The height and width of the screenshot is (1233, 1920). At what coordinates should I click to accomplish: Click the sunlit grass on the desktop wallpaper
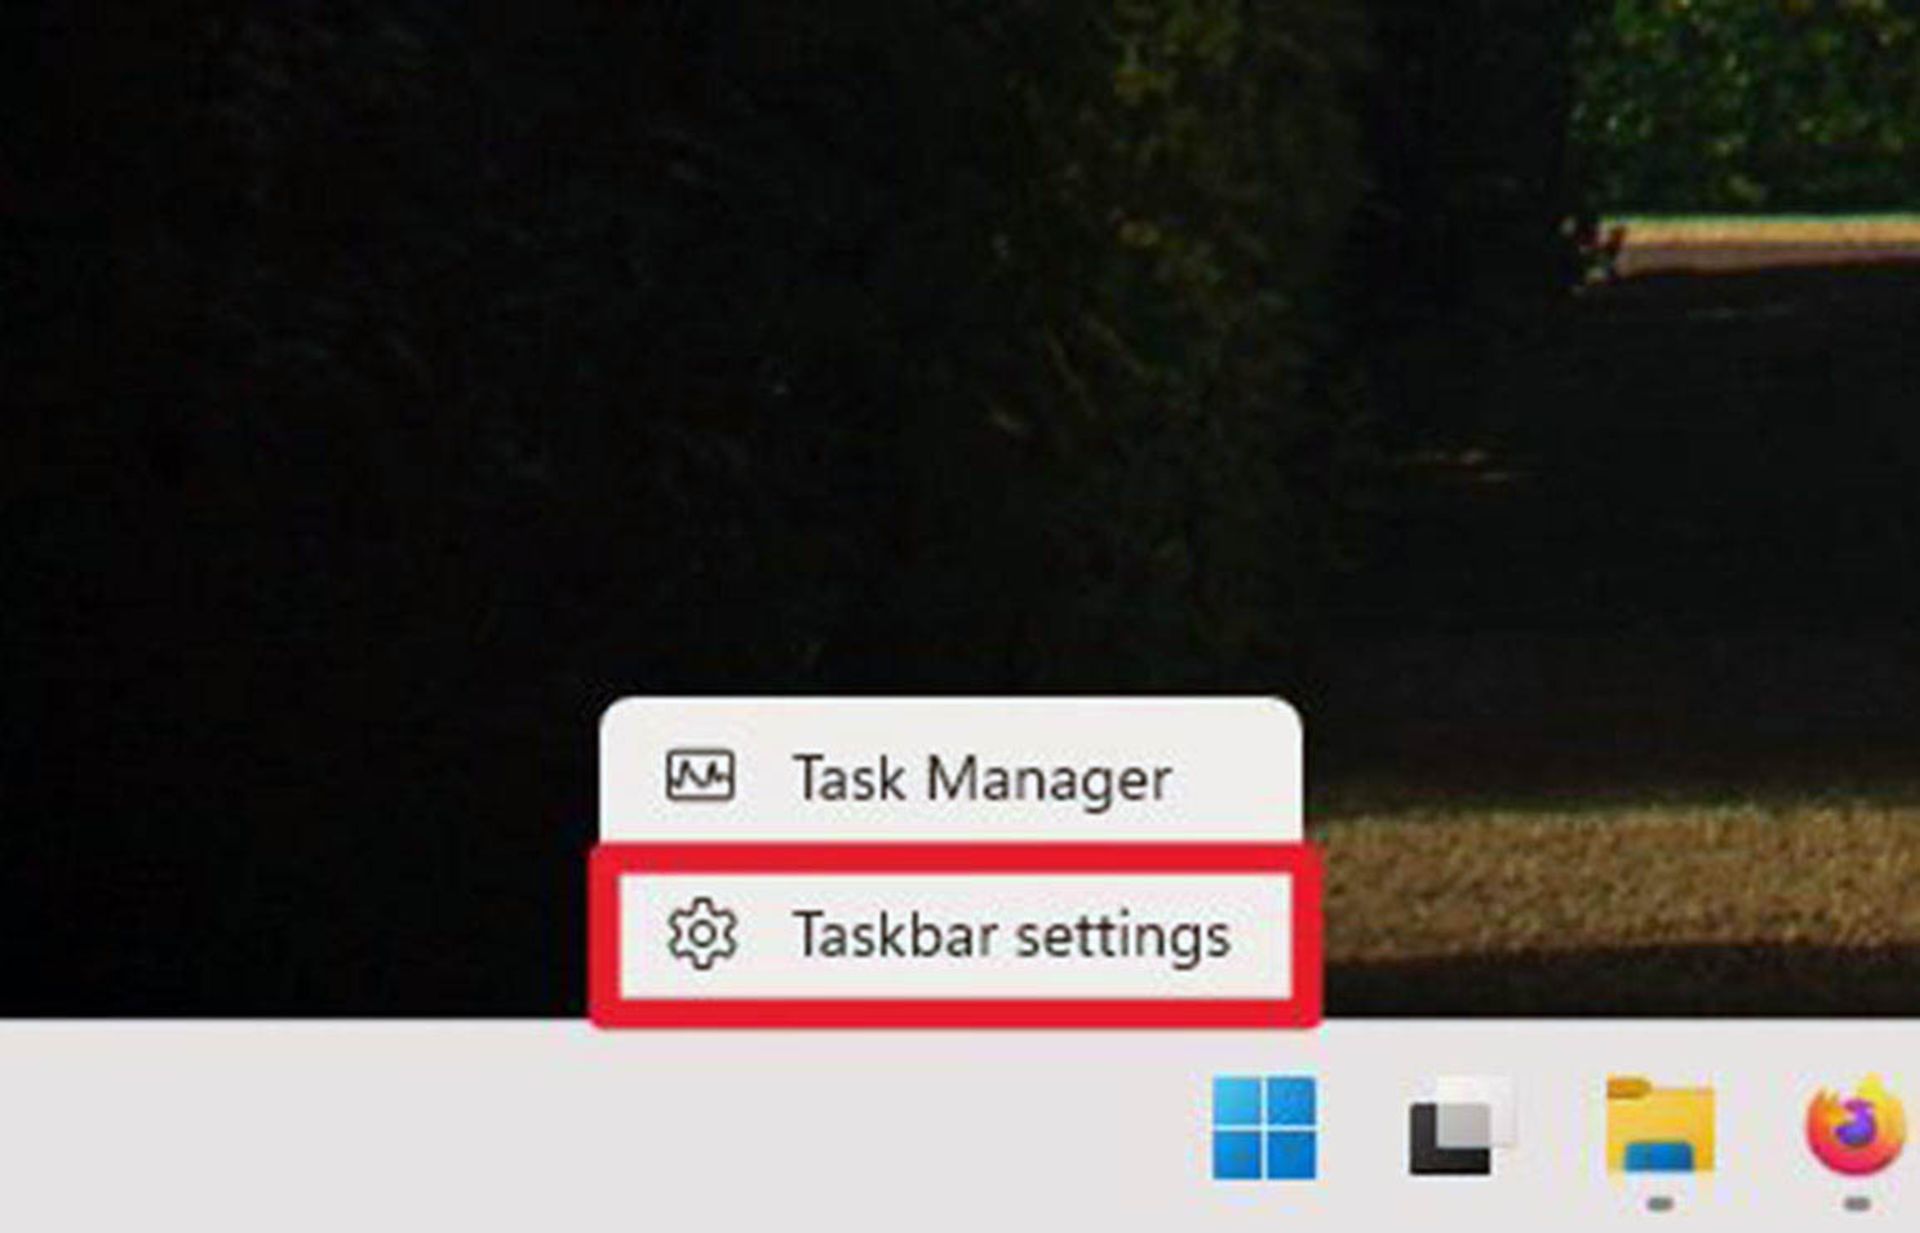click(1620, 880)
